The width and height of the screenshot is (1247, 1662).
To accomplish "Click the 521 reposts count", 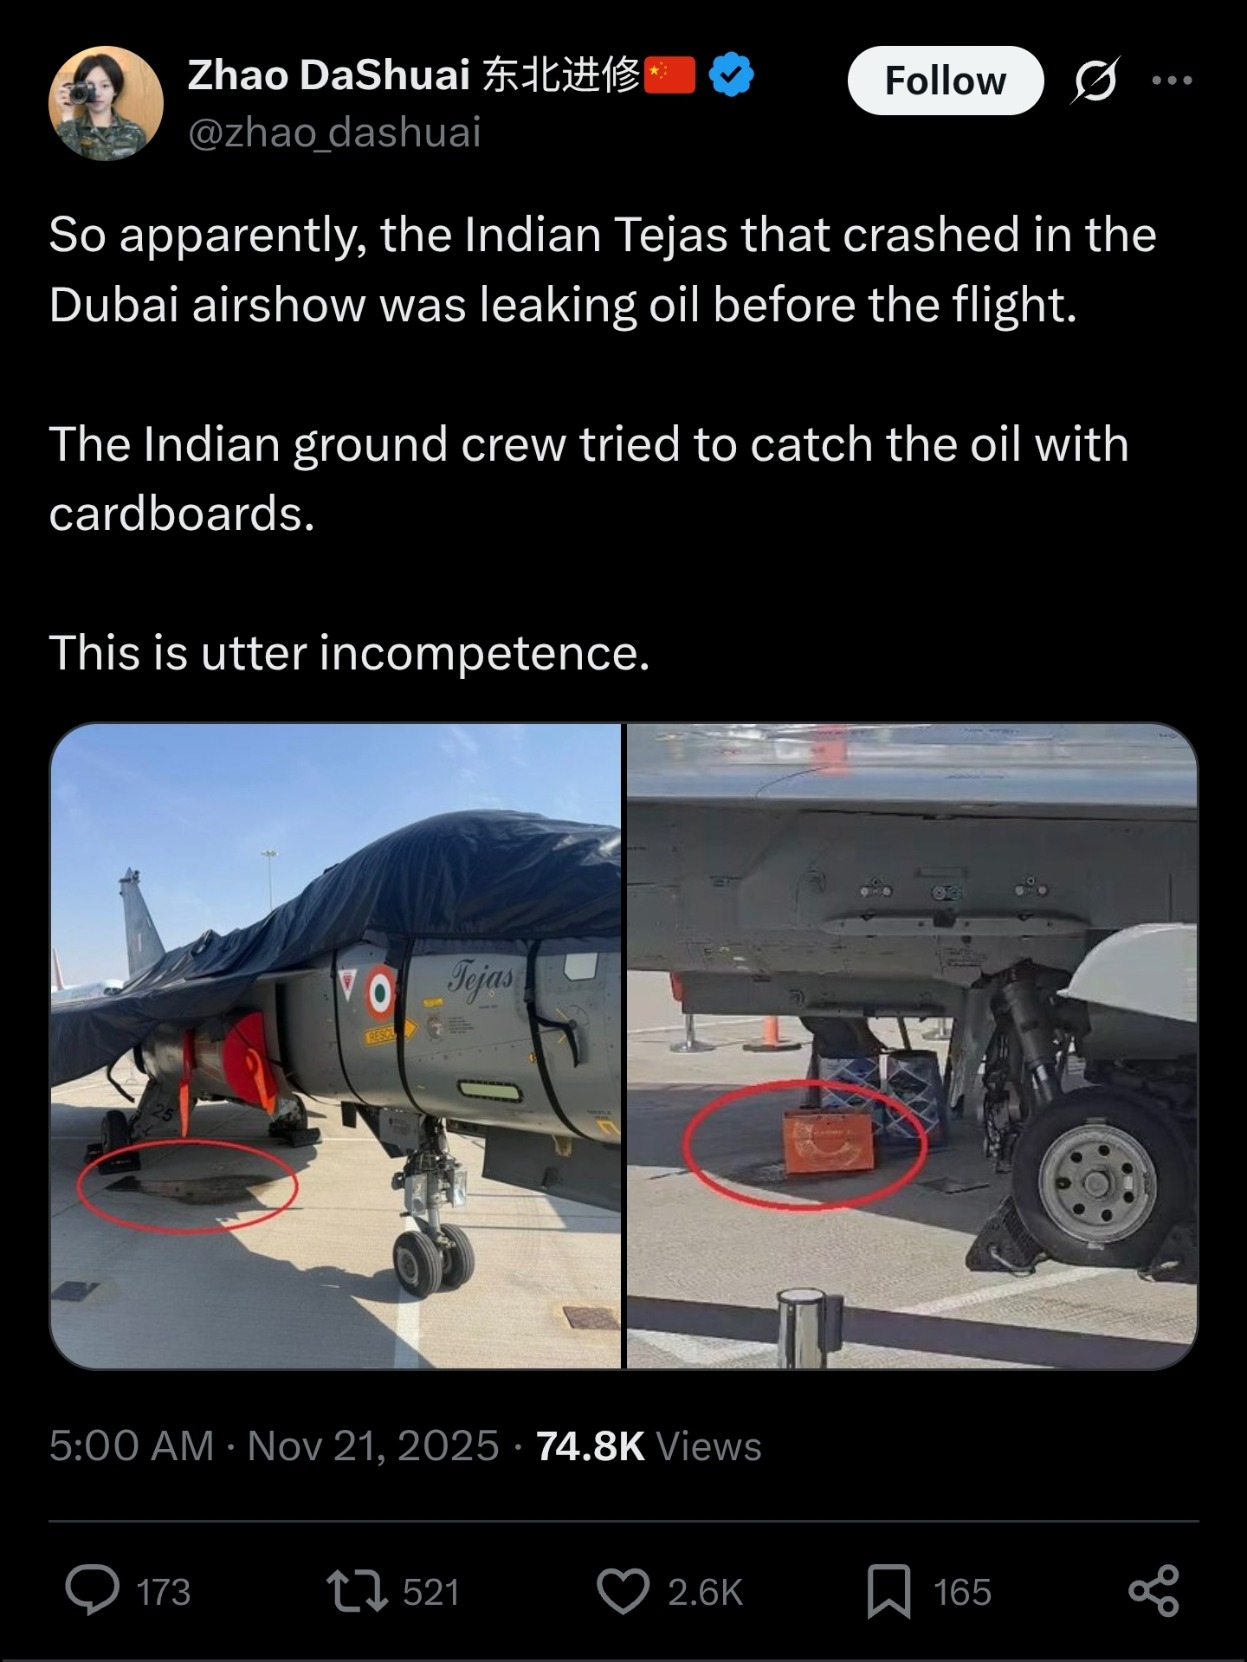I will [x=431, y=1592].
